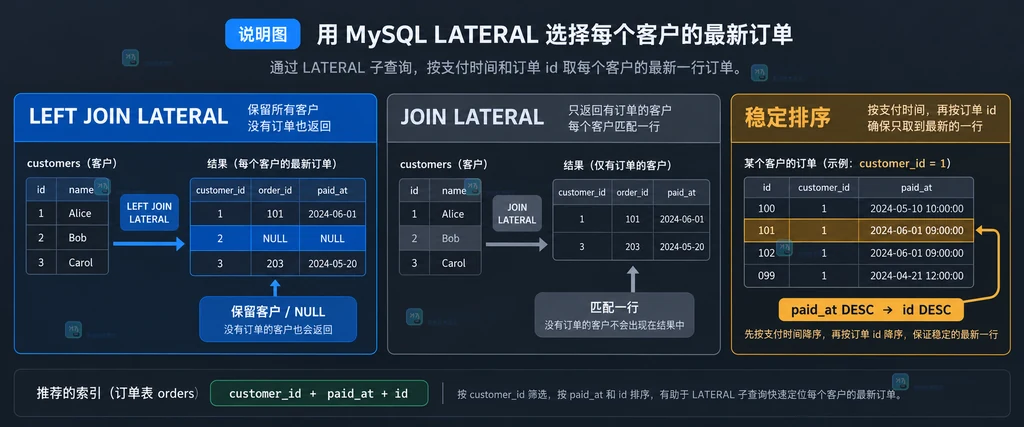Click Carol in the left panel customers table
The height and width of the screenshot is (427, 1024).
80,262
